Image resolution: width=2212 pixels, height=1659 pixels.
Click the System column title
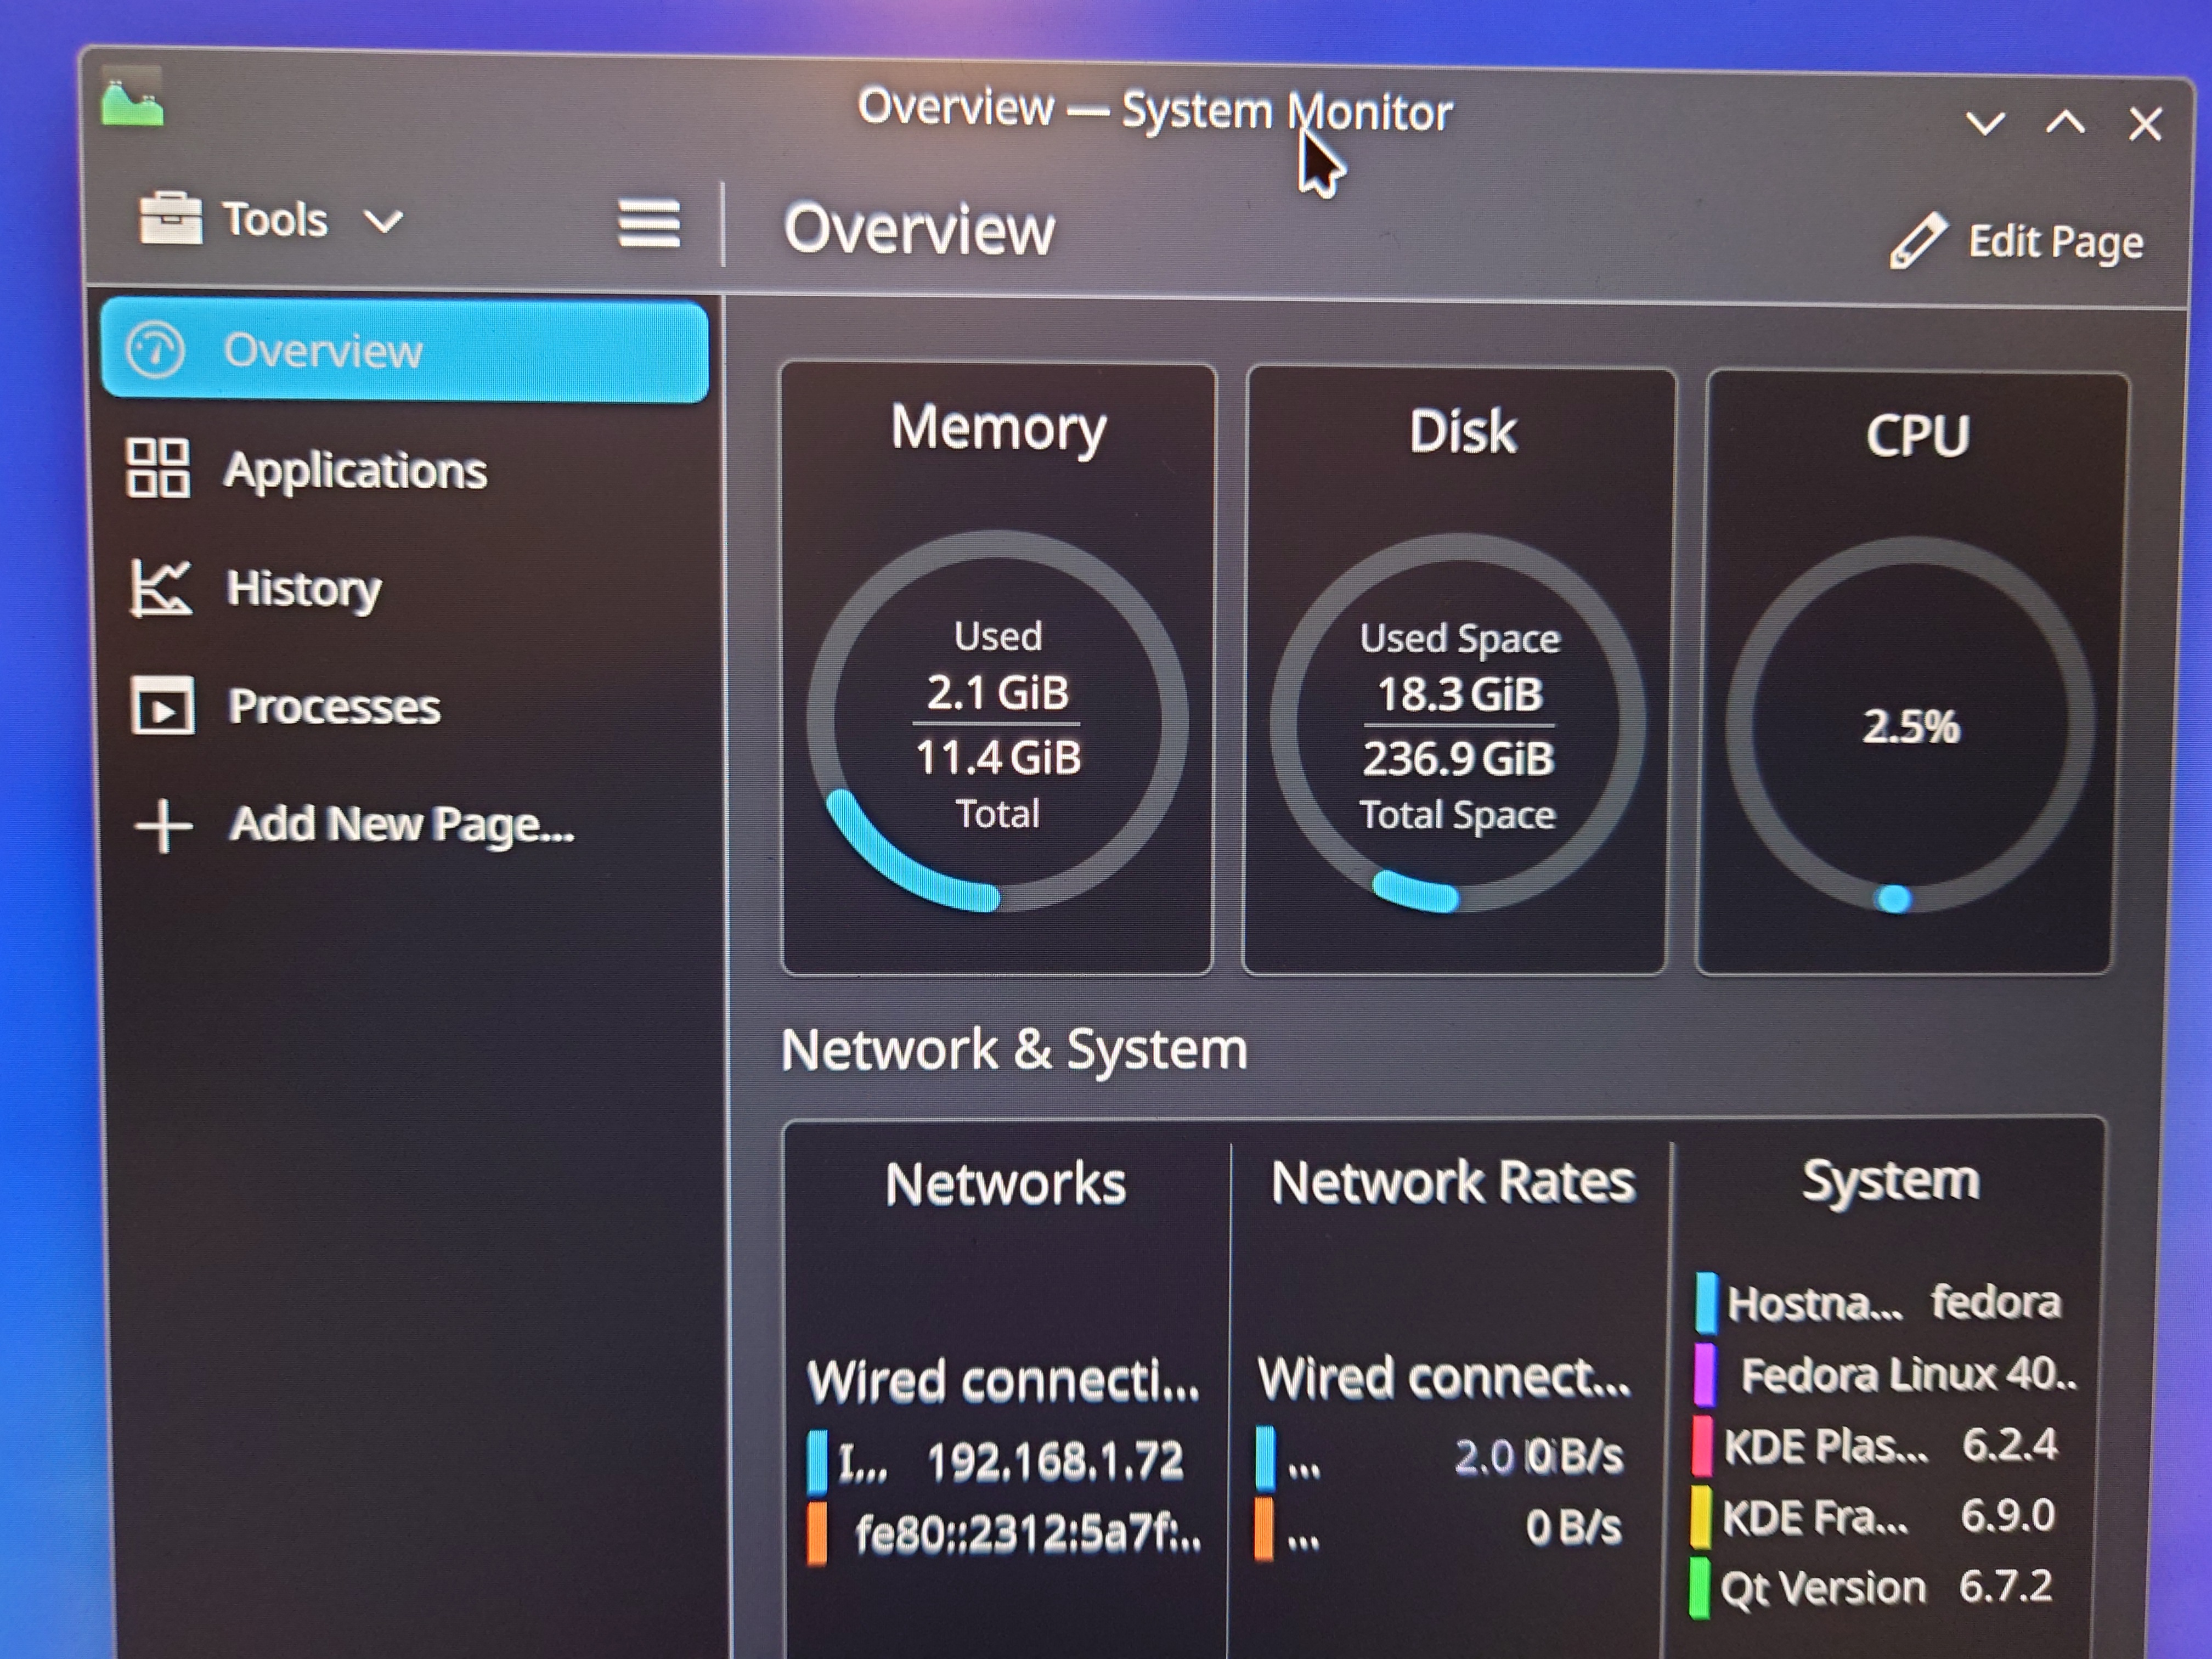[x=1890, y=1180]
